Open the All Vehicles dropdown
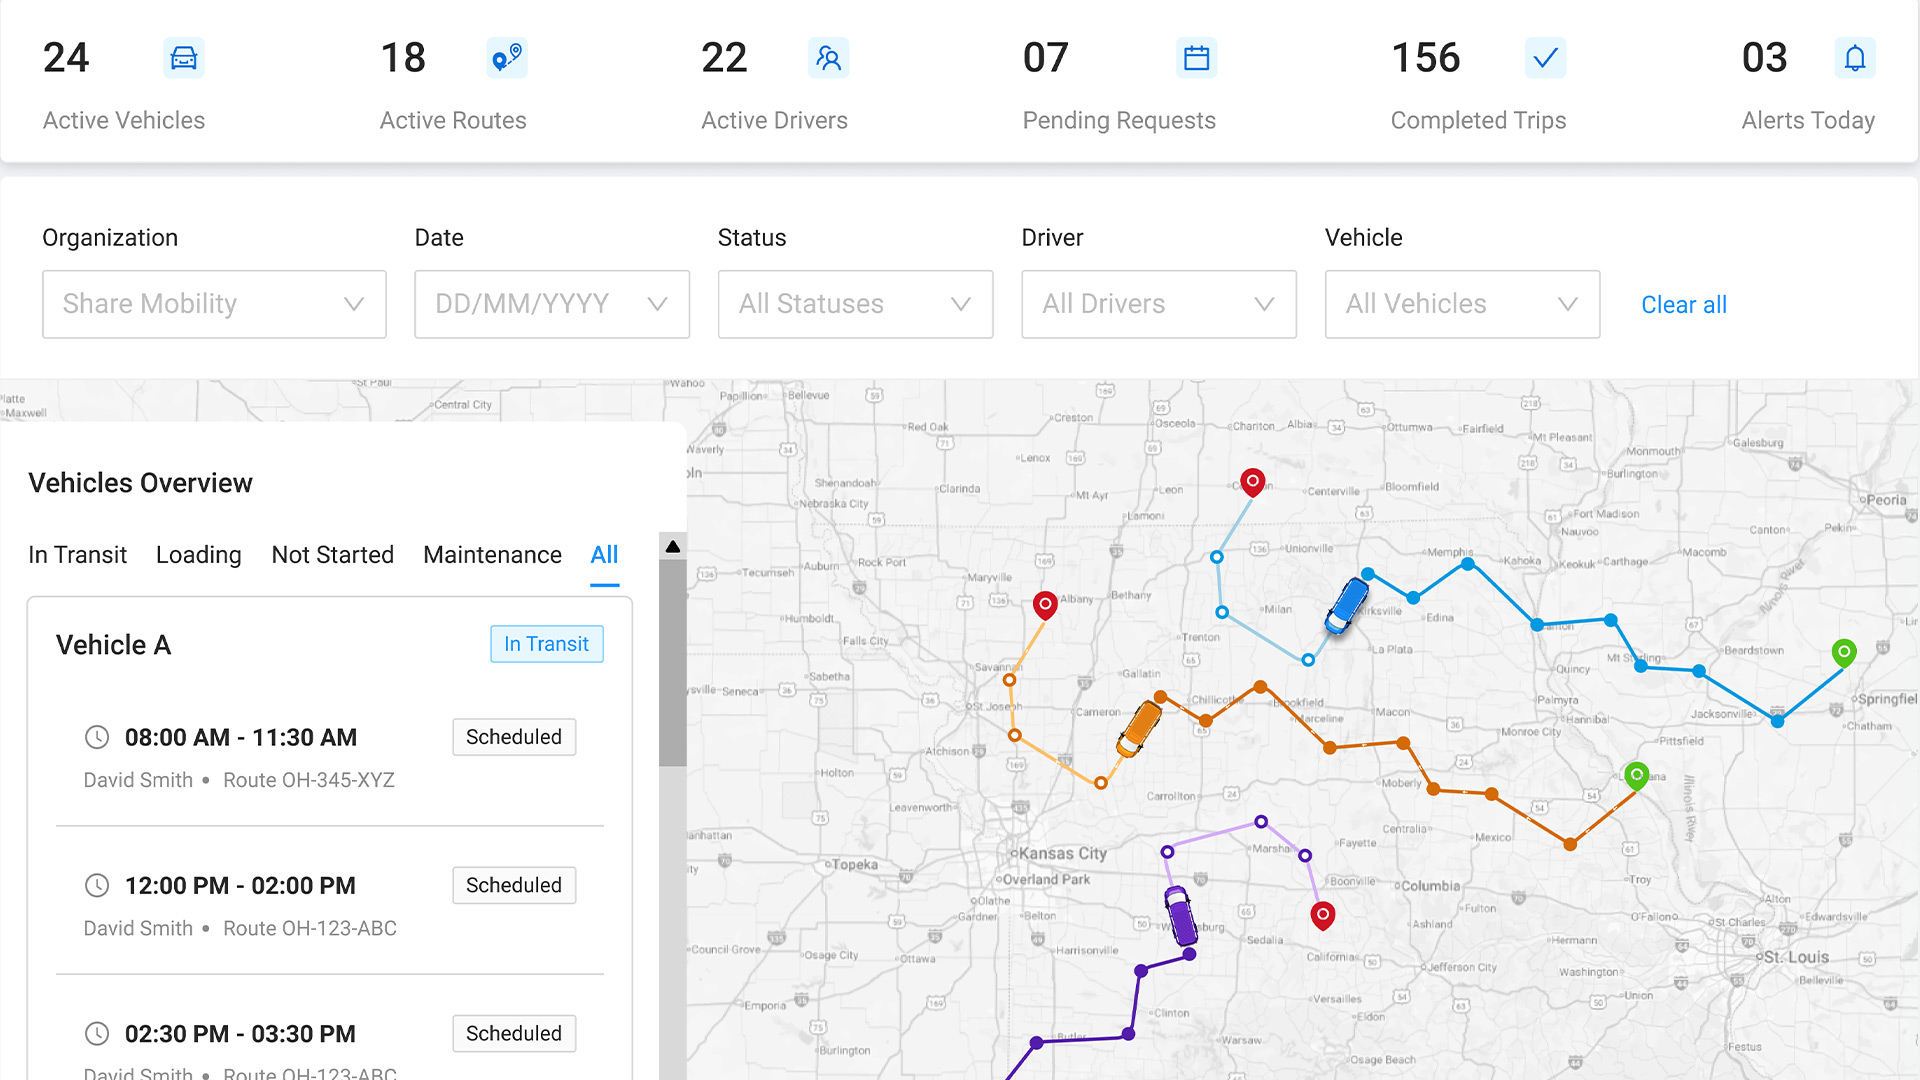1920x1080 pixels. [1461, 304]
